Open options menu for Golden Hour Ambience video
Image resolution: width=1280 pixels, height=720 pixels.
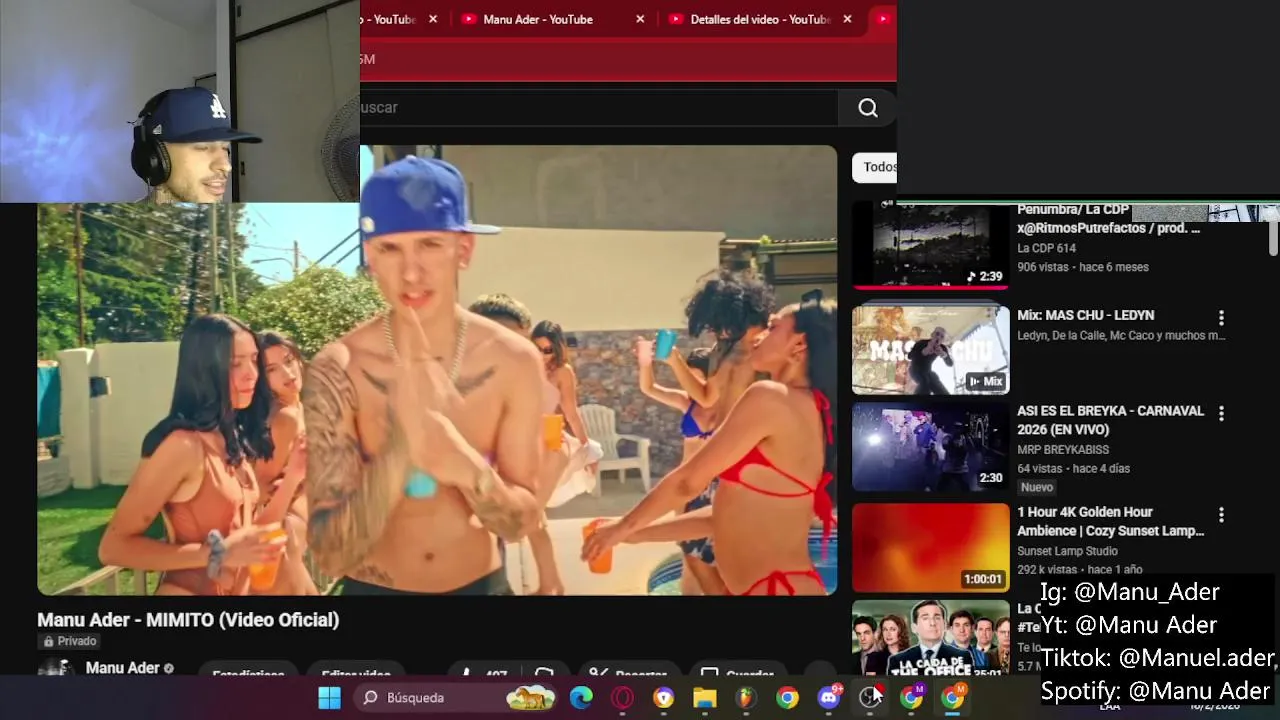pos(1221,515)
